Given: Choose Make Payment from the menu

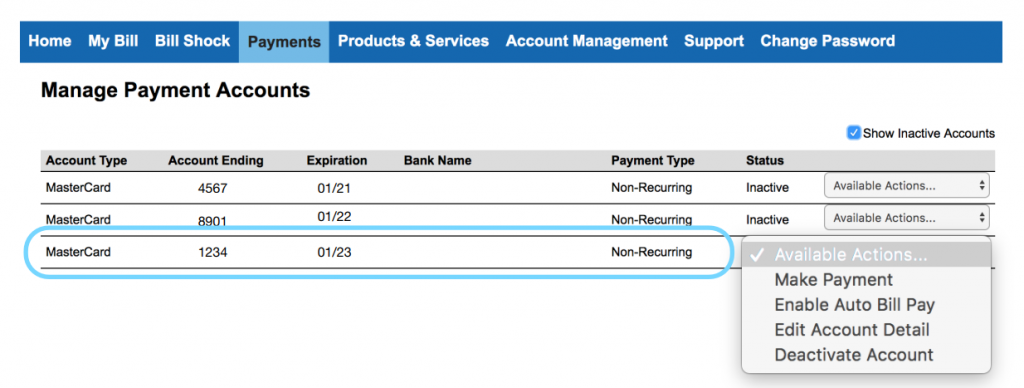Looking at the screenshot, I should click(833, 280).
